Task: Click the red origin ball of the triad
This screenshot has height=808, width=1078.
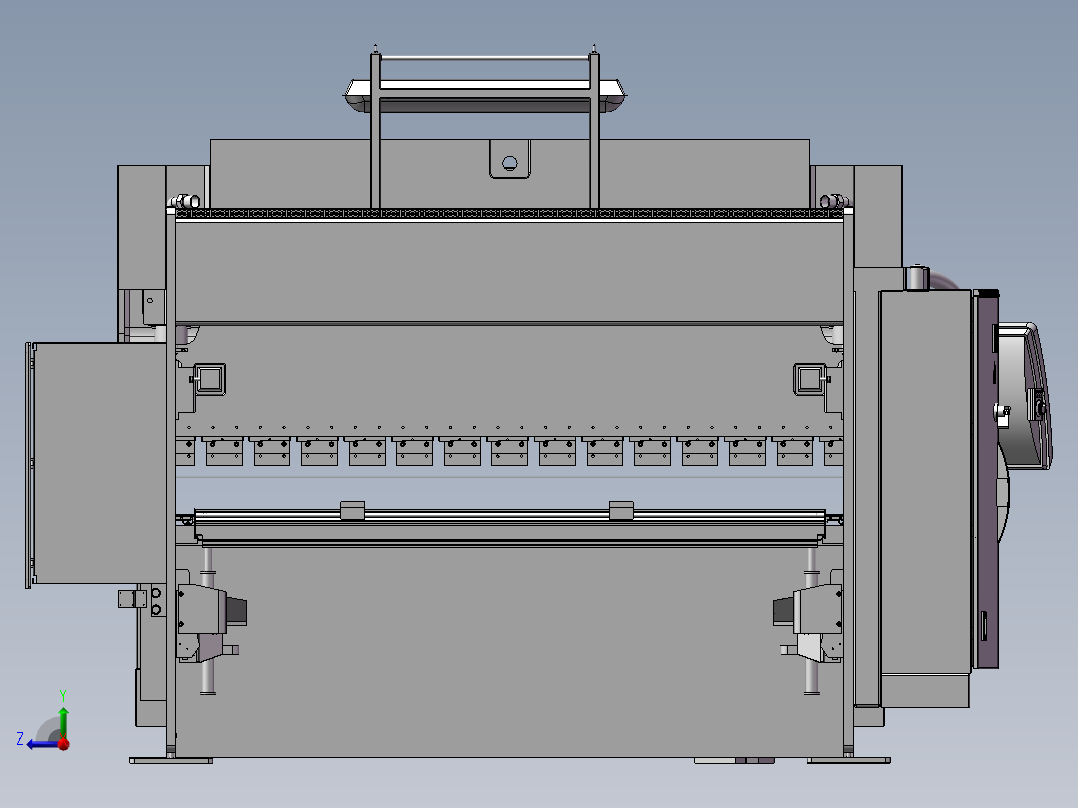Action: pos(64,743)
